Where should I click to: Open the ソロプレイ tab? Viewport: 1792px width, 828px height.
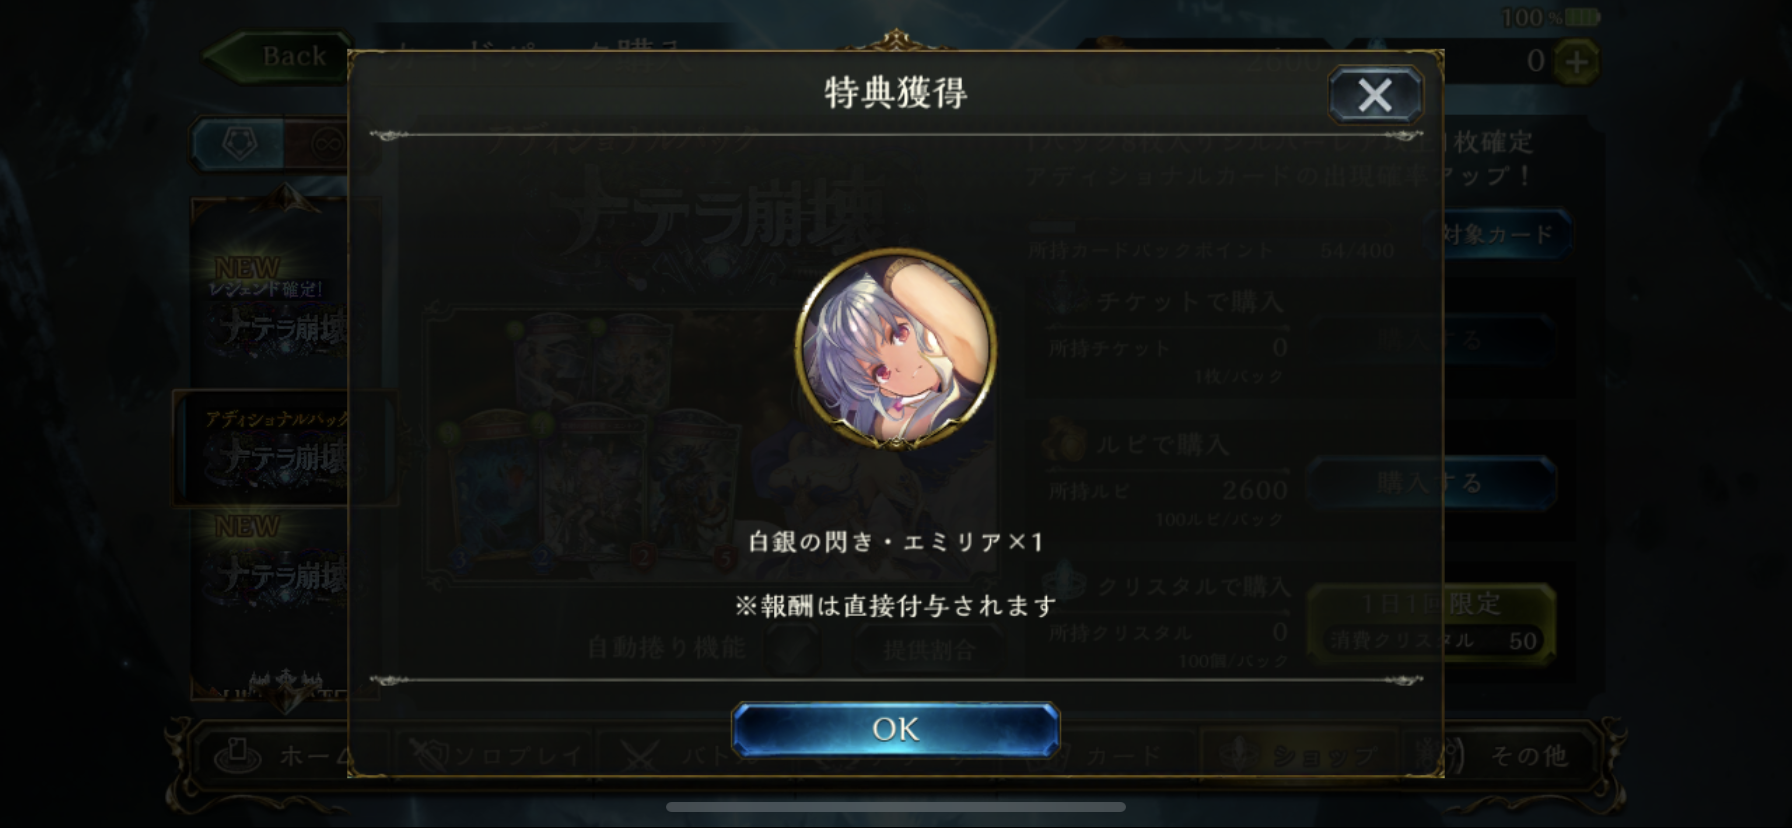coord(497,756)
